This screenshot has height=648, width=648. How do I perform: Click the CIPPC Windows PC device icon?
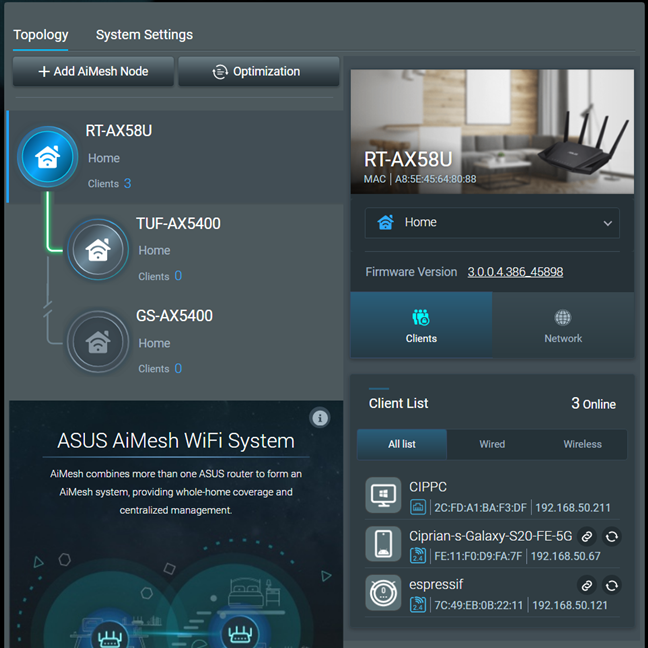(383, 495)
